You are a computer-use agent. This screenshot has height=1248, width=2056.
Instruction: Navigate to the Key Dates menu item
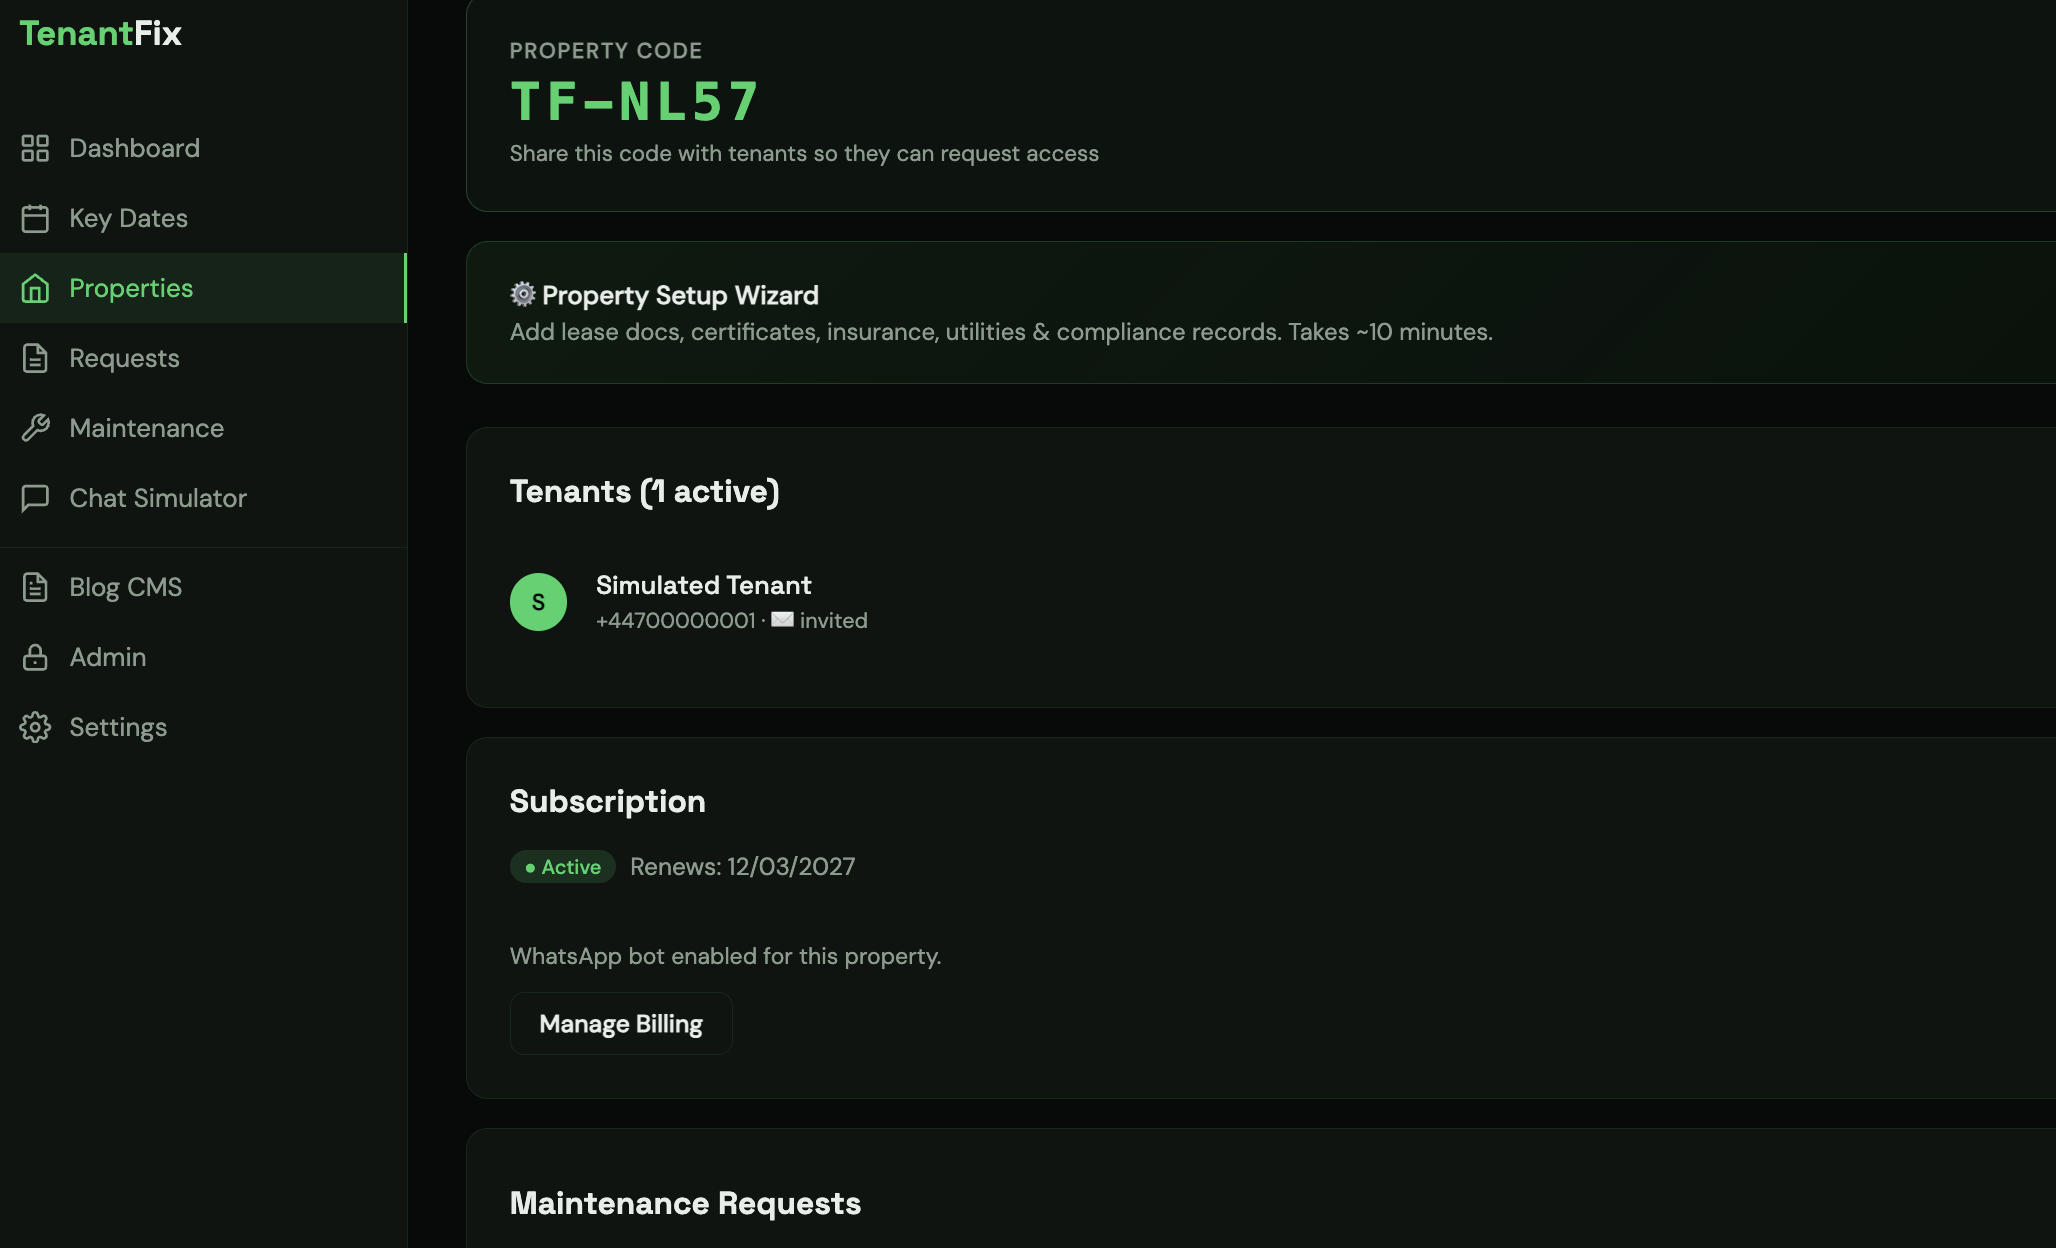[x=128, y=218]
